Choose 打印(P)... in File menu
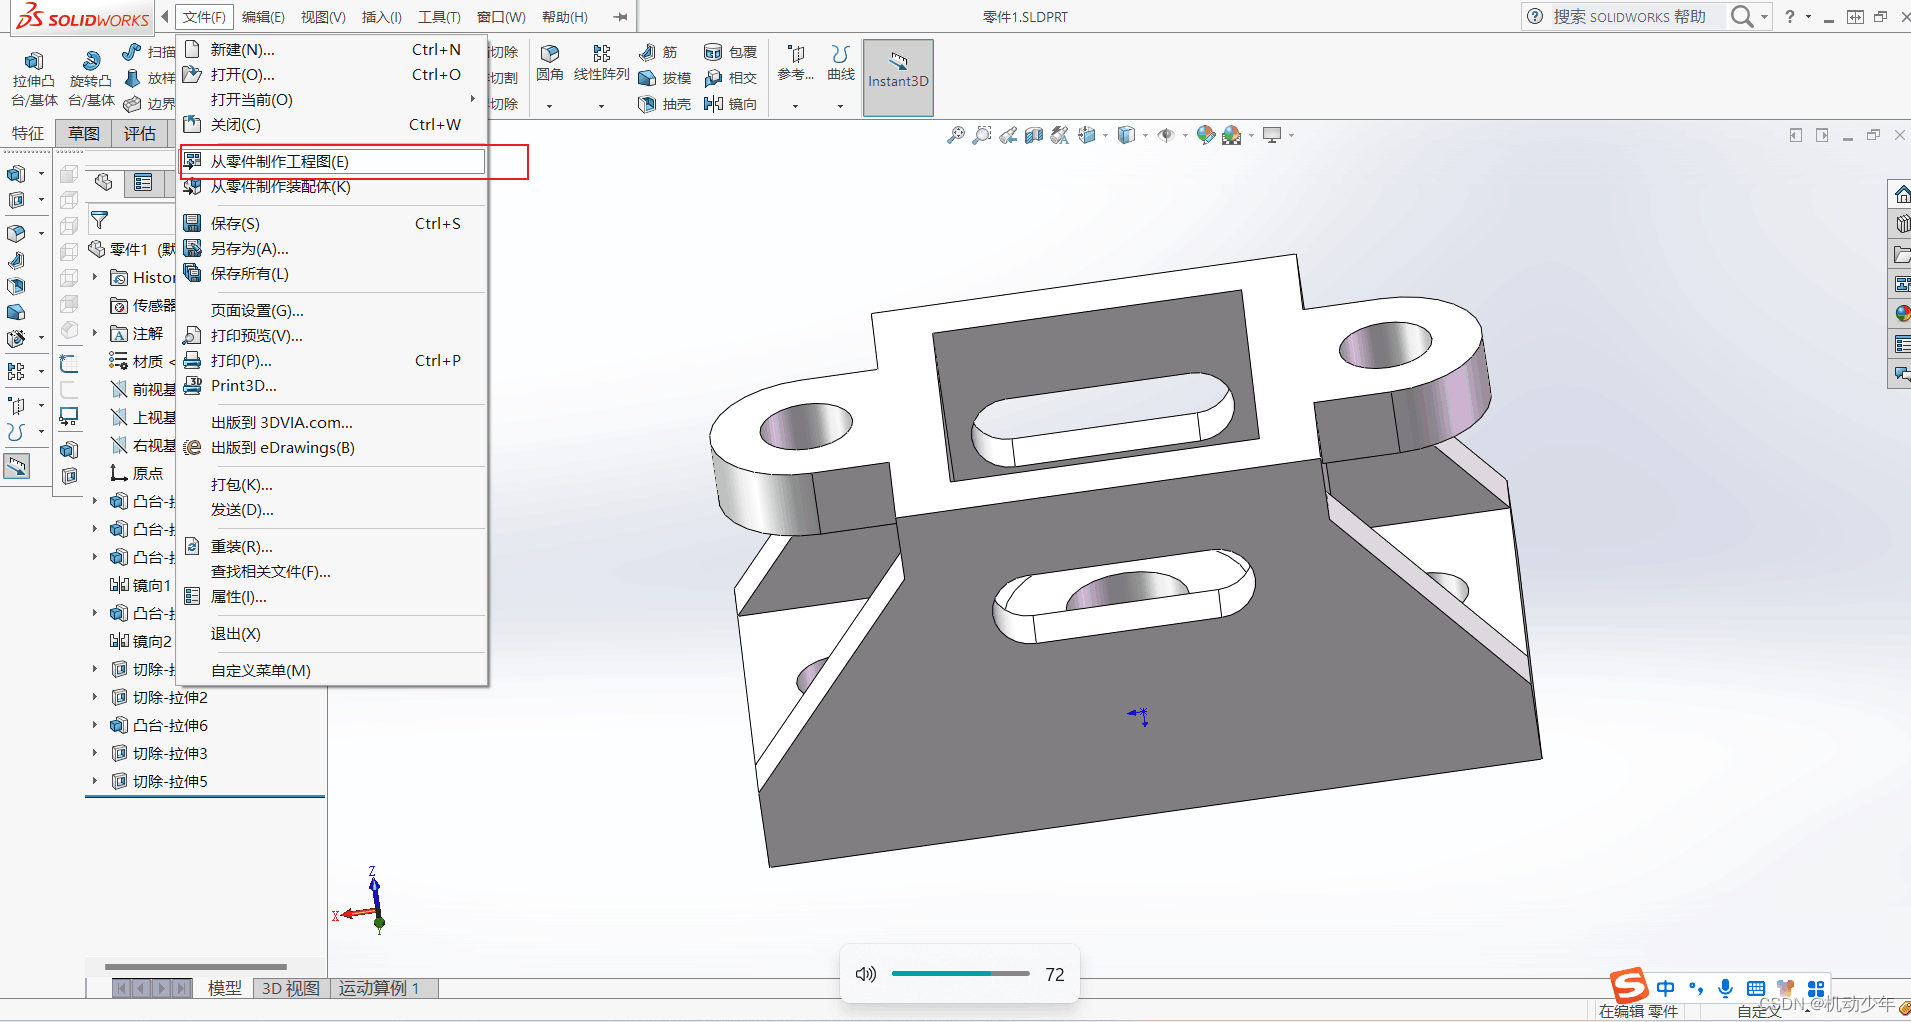The width and height of the screenshot is (1911, 1022). click(x=333, y=360)
